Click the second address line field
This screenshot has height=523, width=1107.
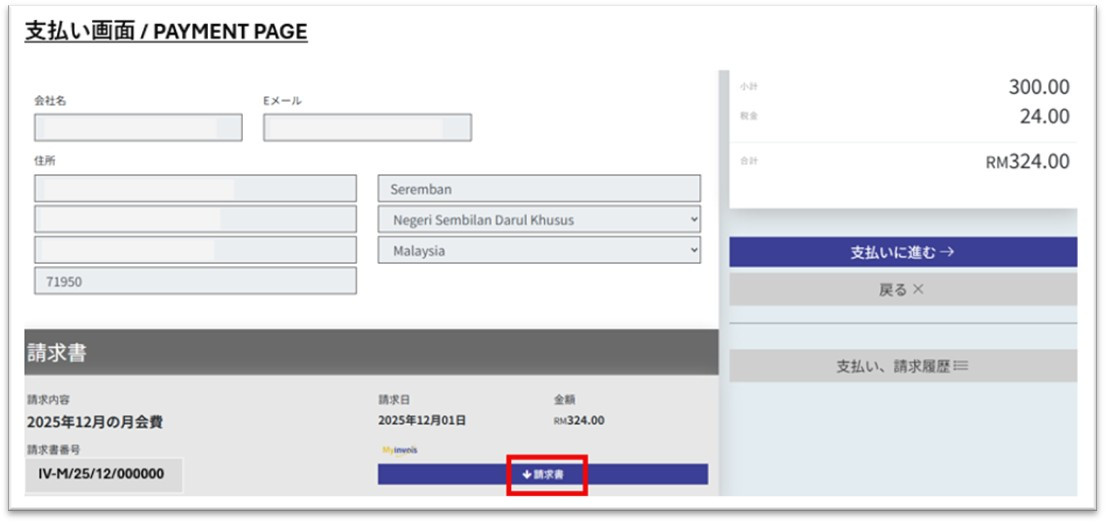[x=195, y=219]
